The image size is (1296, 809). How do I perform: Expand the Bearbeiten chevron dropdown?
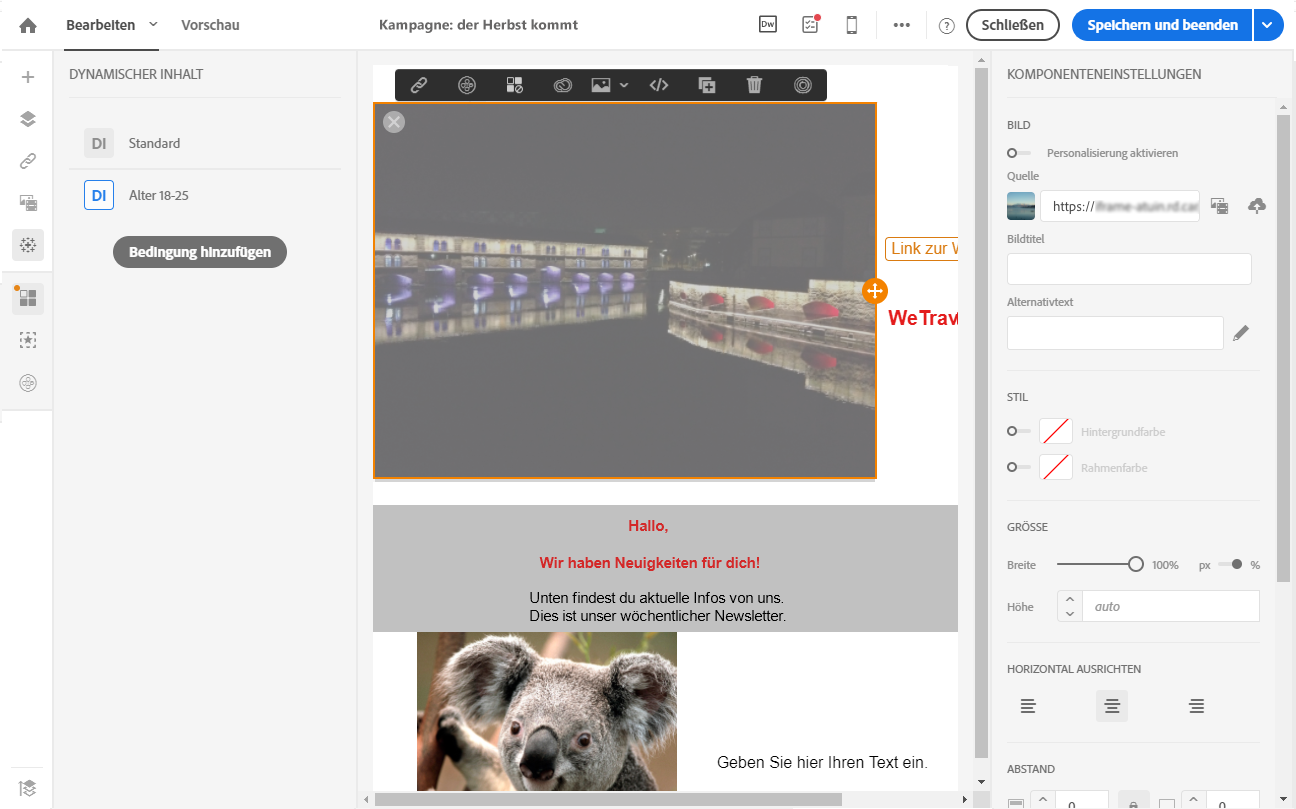coord(153,24)
